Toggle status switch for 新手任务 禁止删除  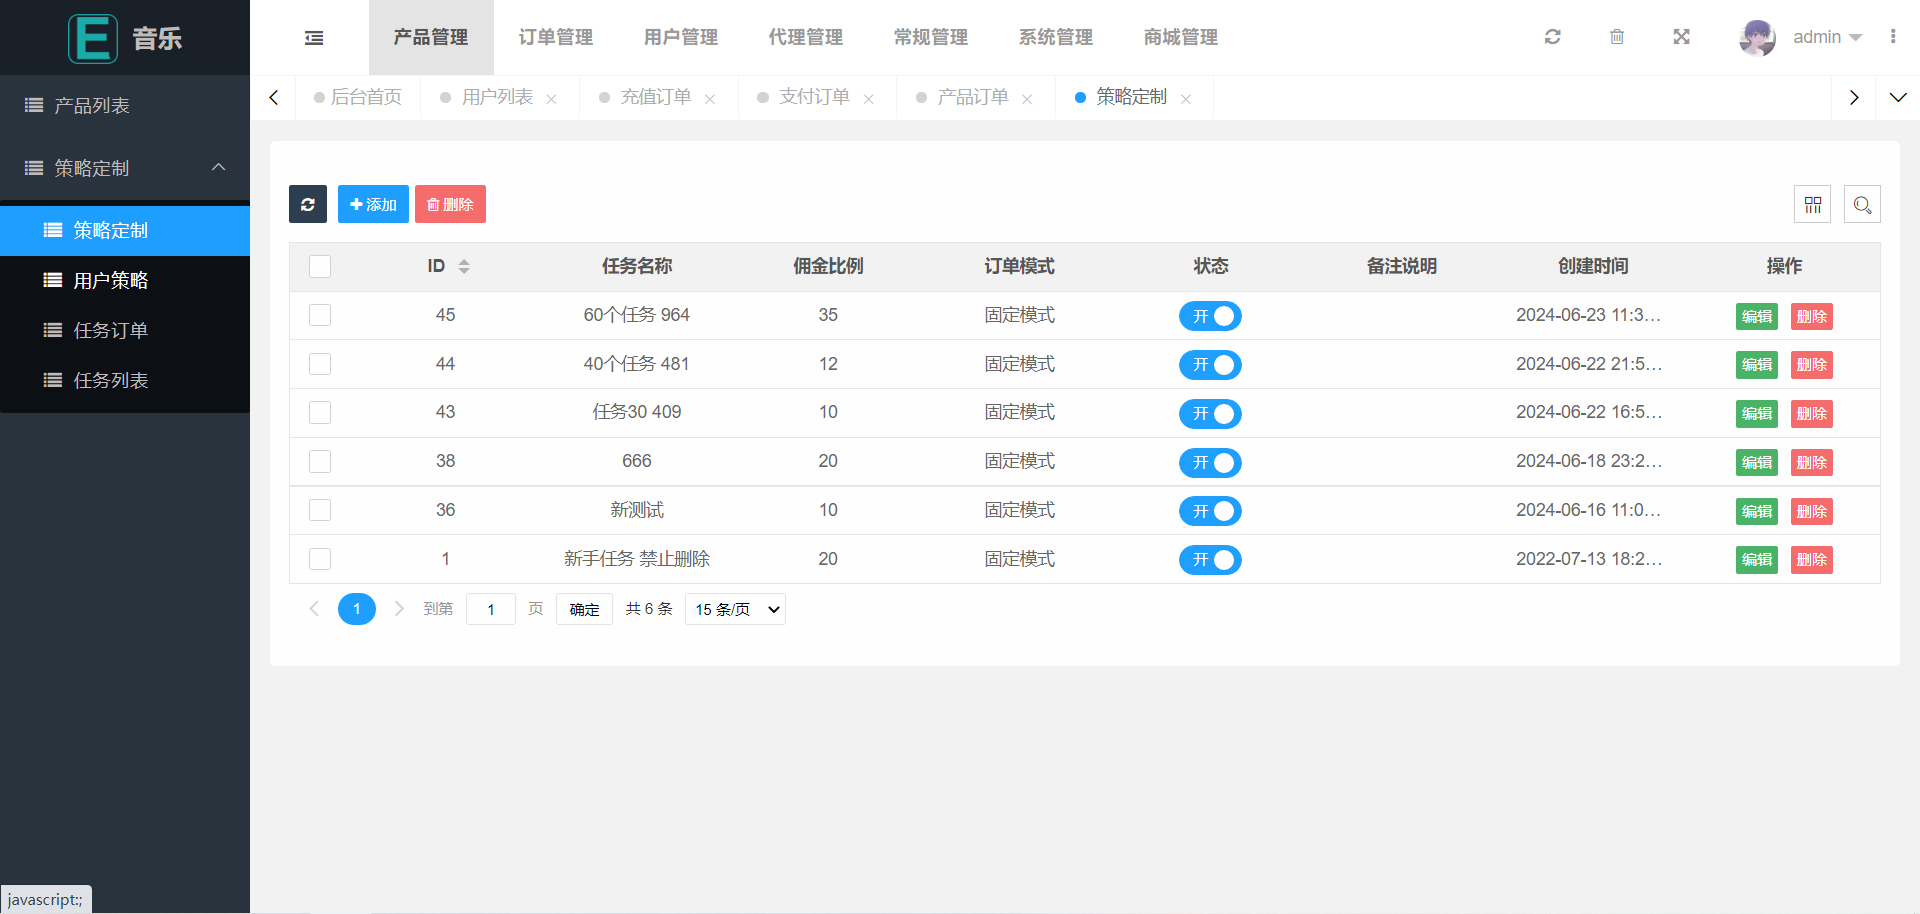tap(1210, 560)
